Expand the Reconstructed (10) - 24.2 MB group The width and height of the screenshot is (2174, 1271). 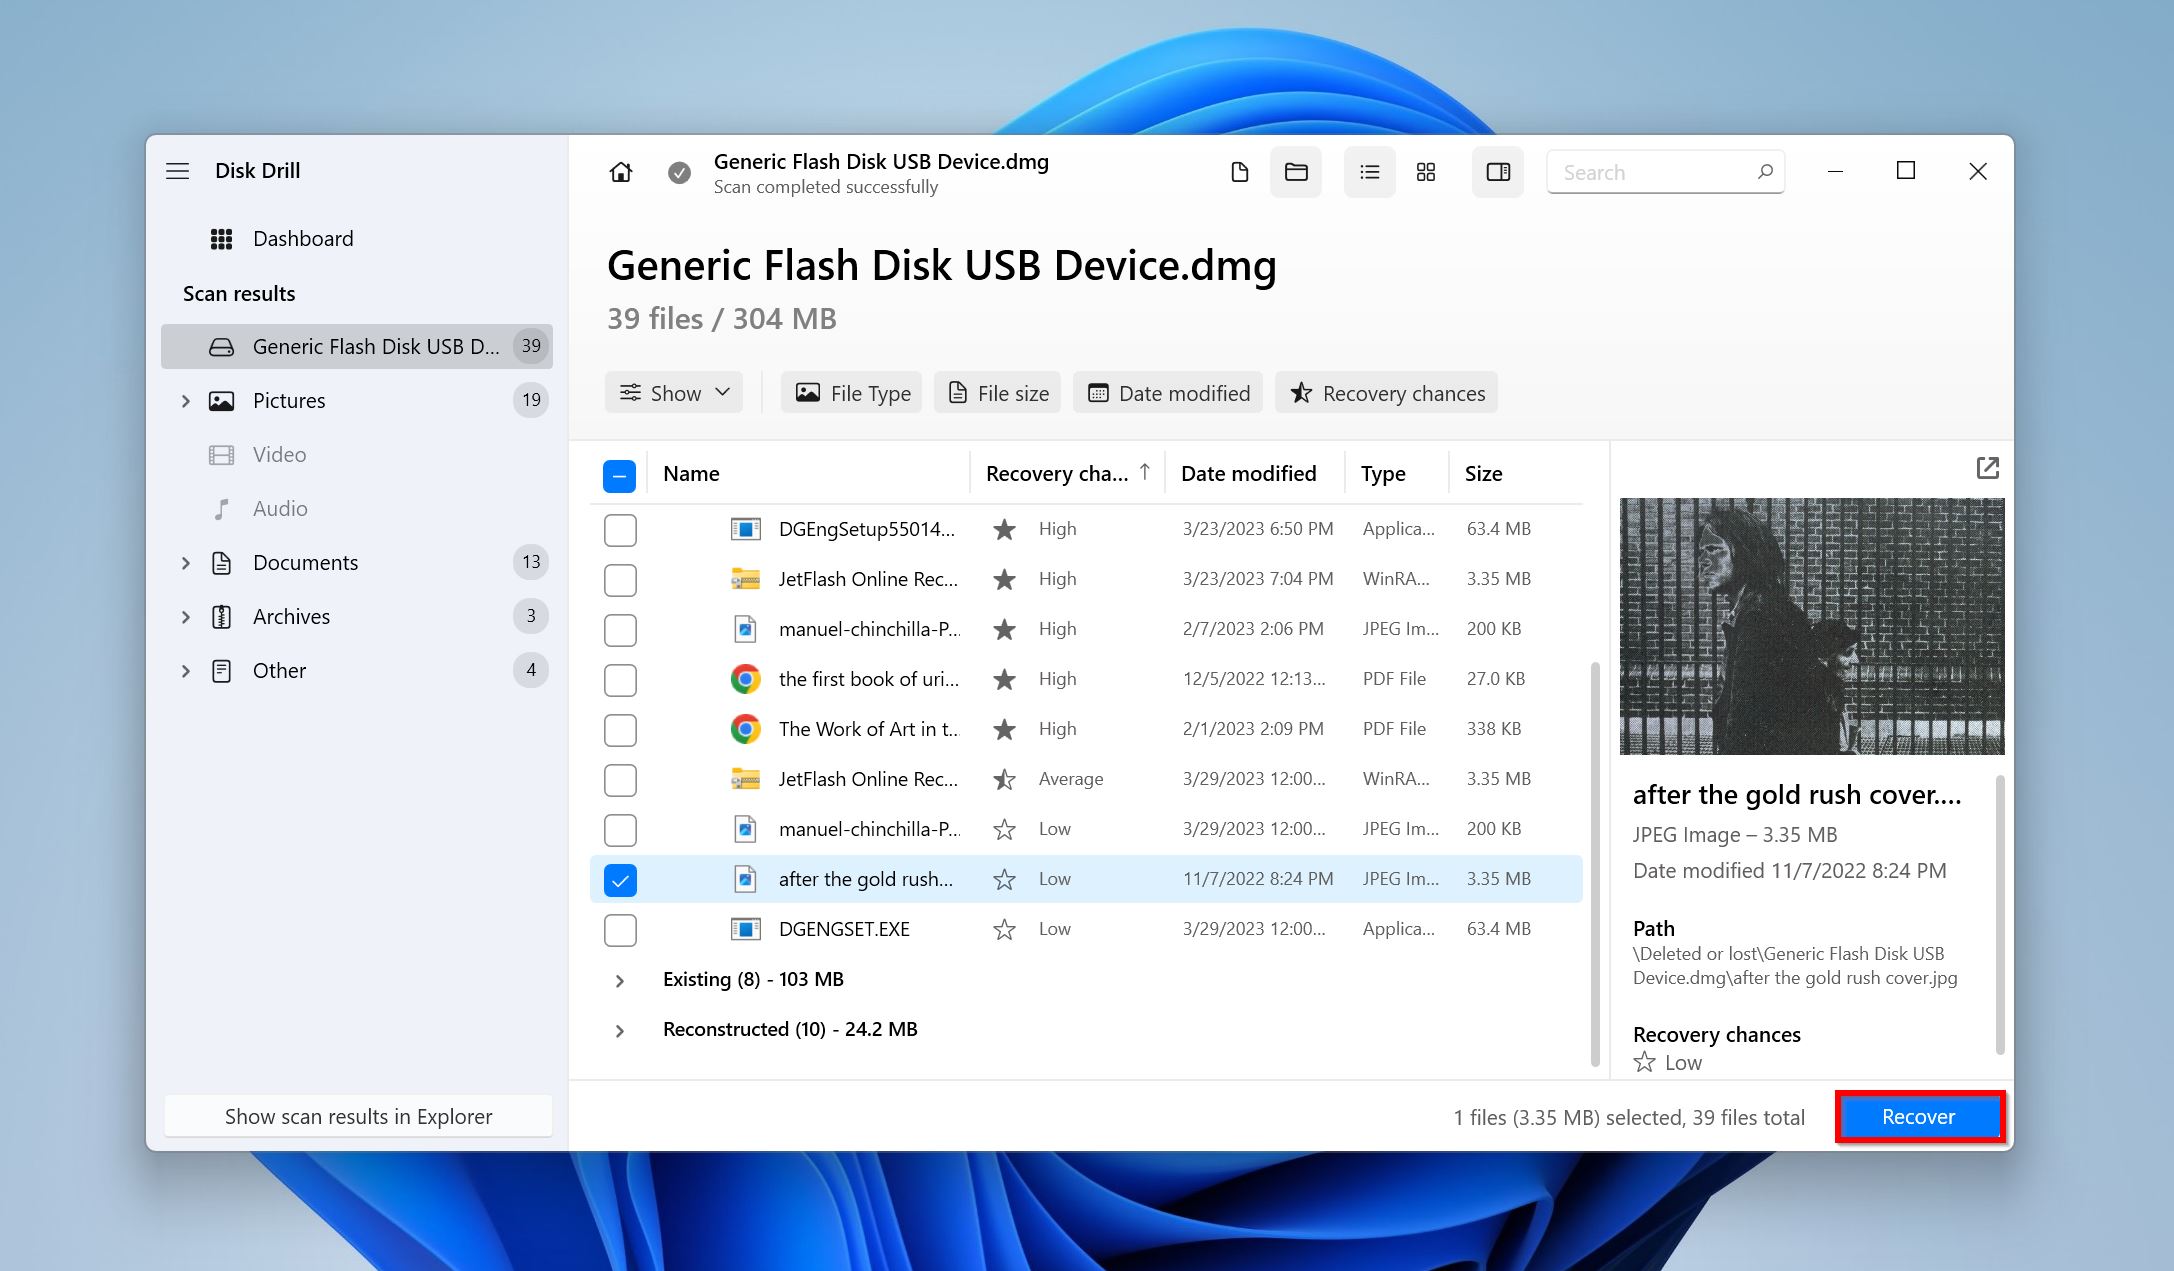[619, 1029]
